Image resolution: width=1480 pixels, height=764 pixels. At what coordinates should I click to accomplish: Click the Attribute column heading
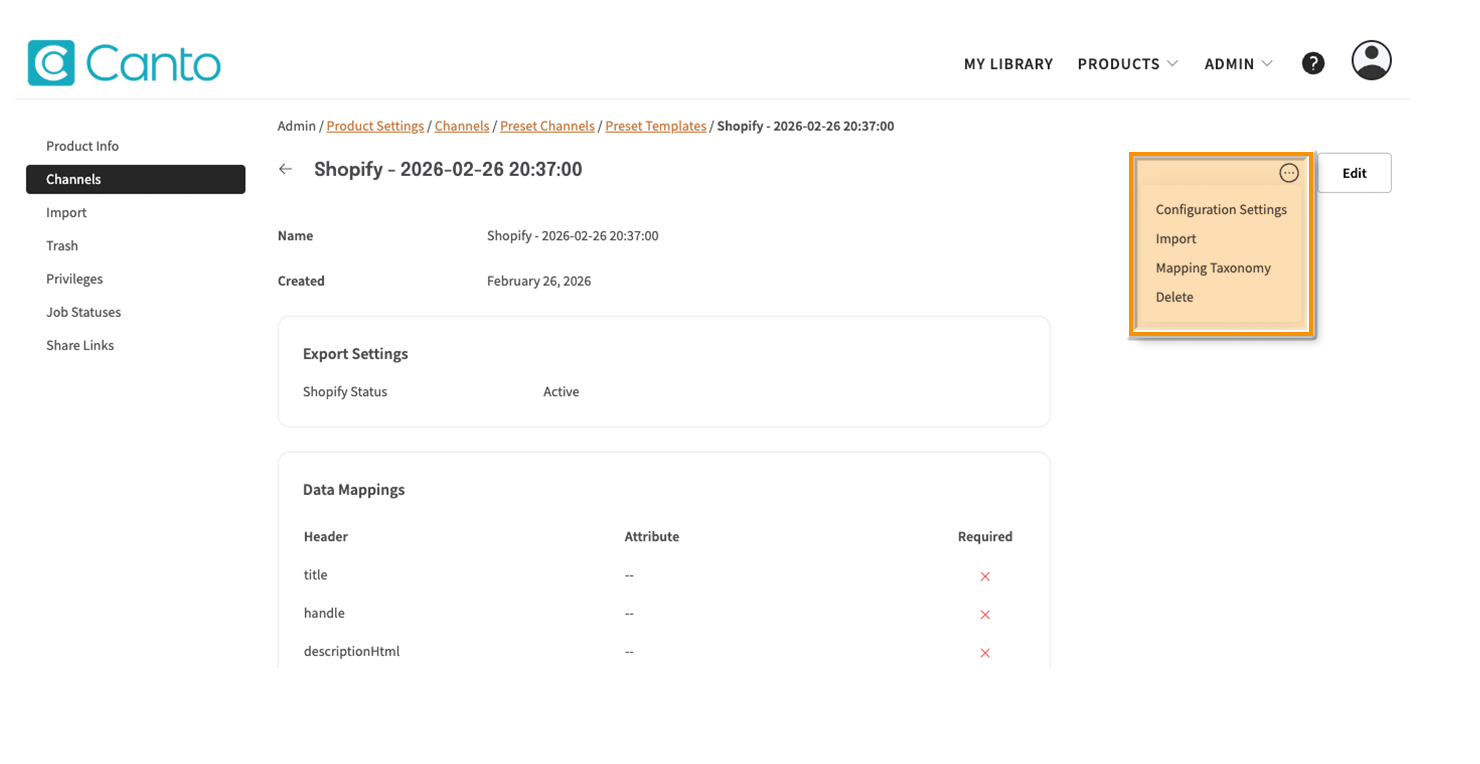[x=652, y=537]
